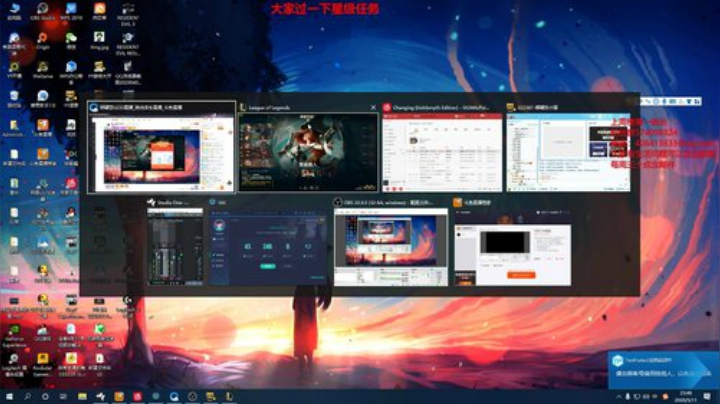Open Cortana circle on the taskbar
This screenshot has width=720, height=404.
click(45, 396)
